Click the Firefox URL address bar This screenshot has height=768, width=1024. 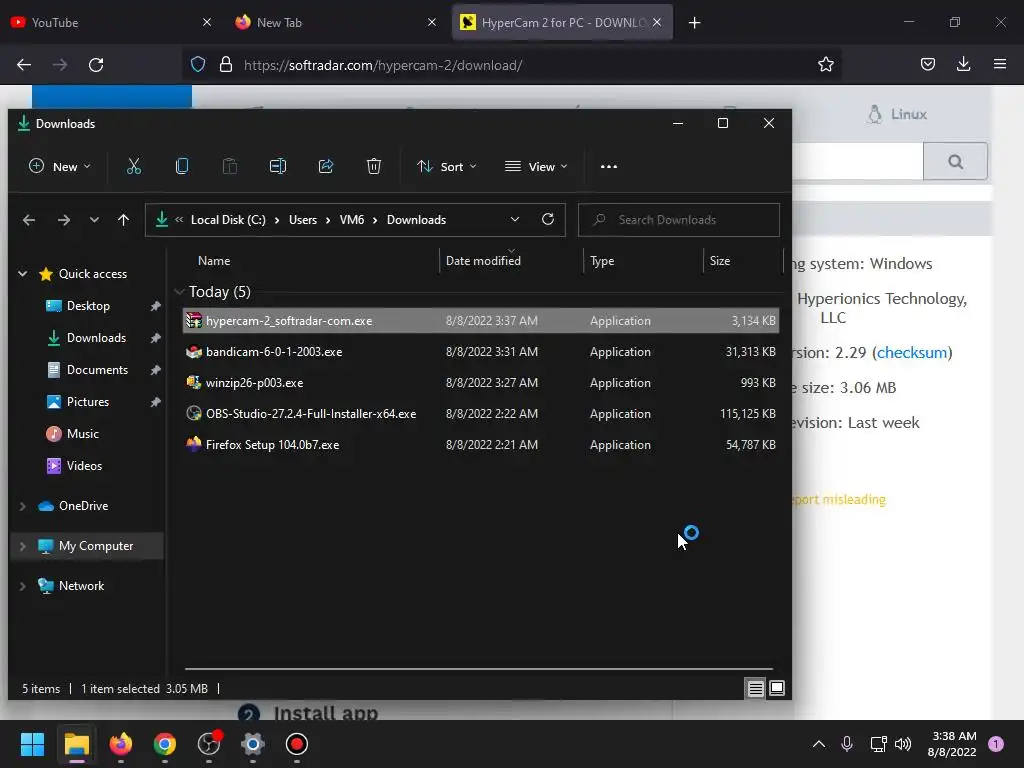[512, 65]
